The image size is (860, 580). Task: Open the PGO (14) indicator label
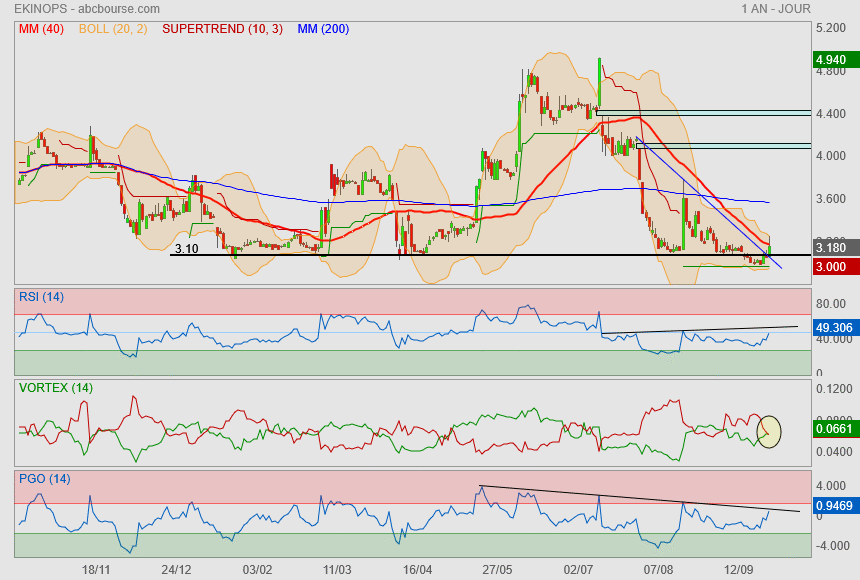click(x=44, y=478)
